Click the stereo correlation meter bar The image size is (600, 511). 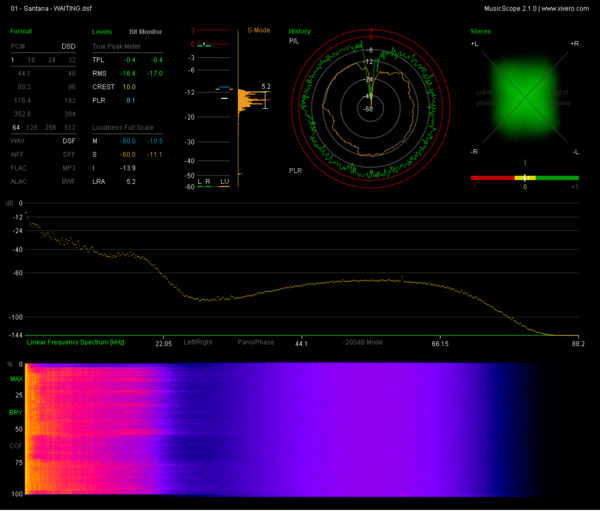coord(525,178)
